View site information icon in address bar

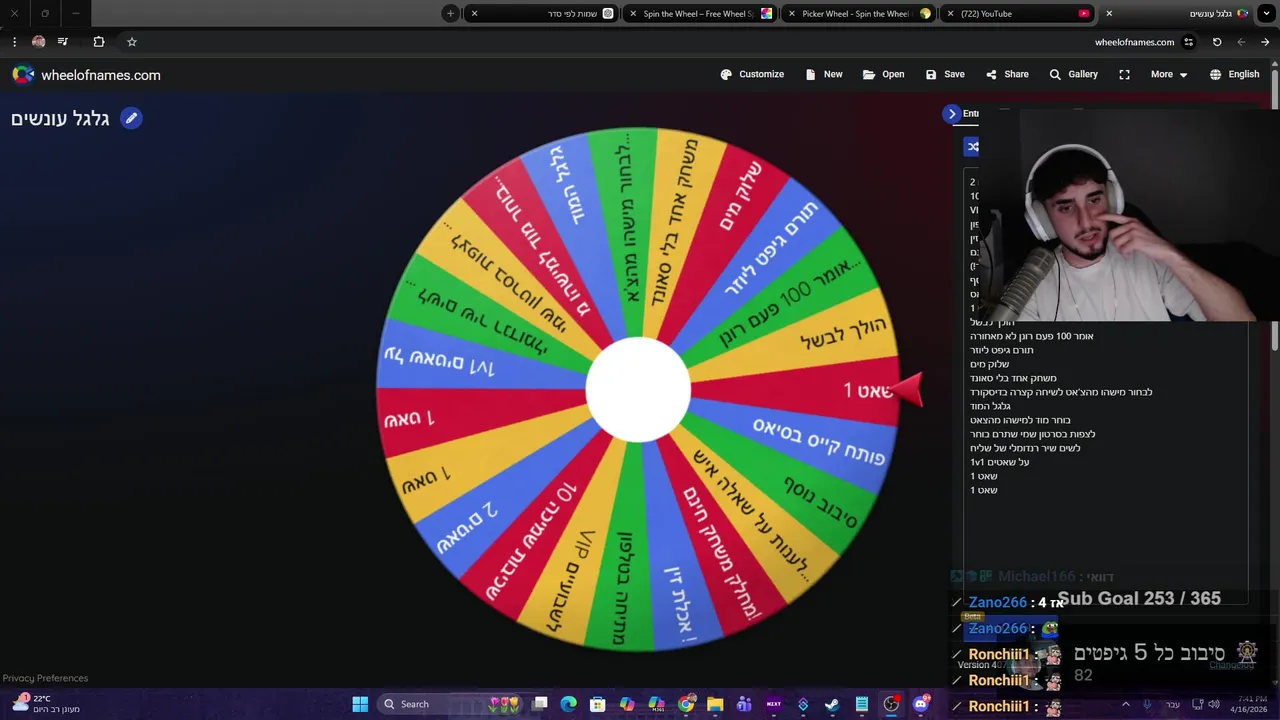pyautogui.click(x=1188, y=42)
